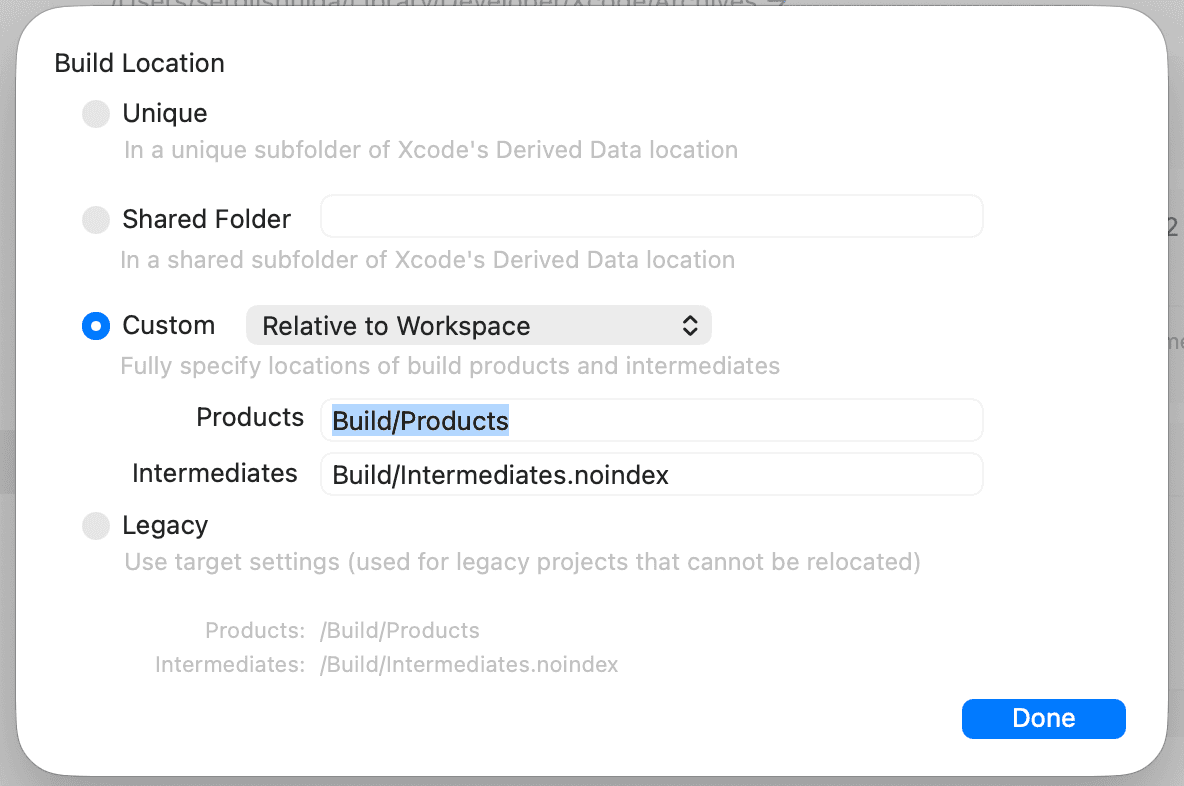Confirm settings with the Done button
Image resolution: width=1184 pixels, height=786 pixels.
click(x=1044, y=718)
